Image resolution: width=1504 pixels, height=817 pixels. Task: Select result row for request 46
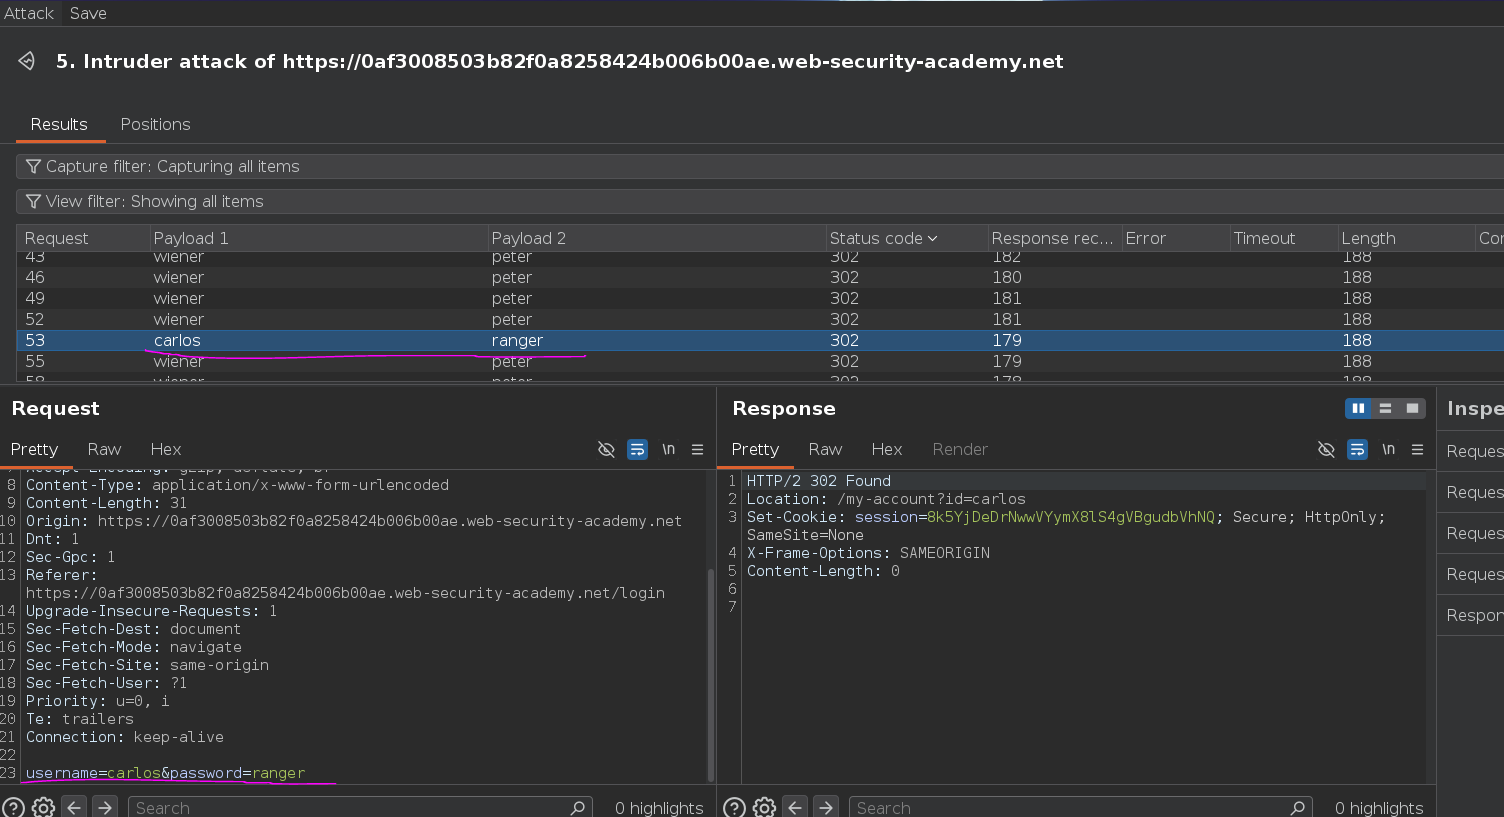pyautogui.click(x=760, y=277)
